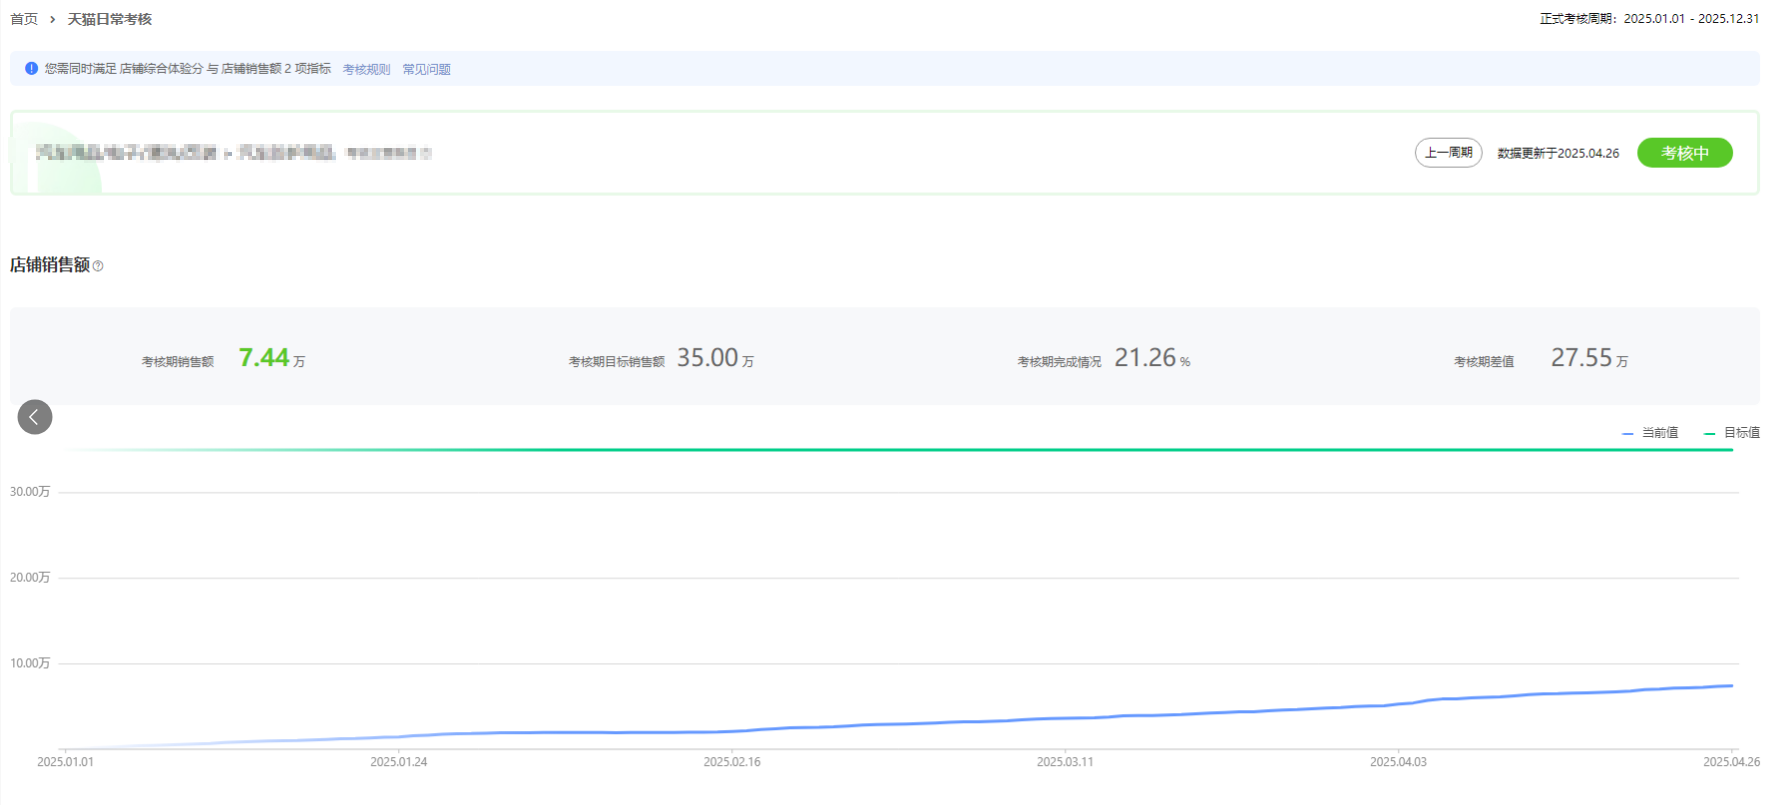The height and width of the screenshot is (805, 1776).
Task: Click the blue info icon in notice bar
Action: click(x=31, y=69)
